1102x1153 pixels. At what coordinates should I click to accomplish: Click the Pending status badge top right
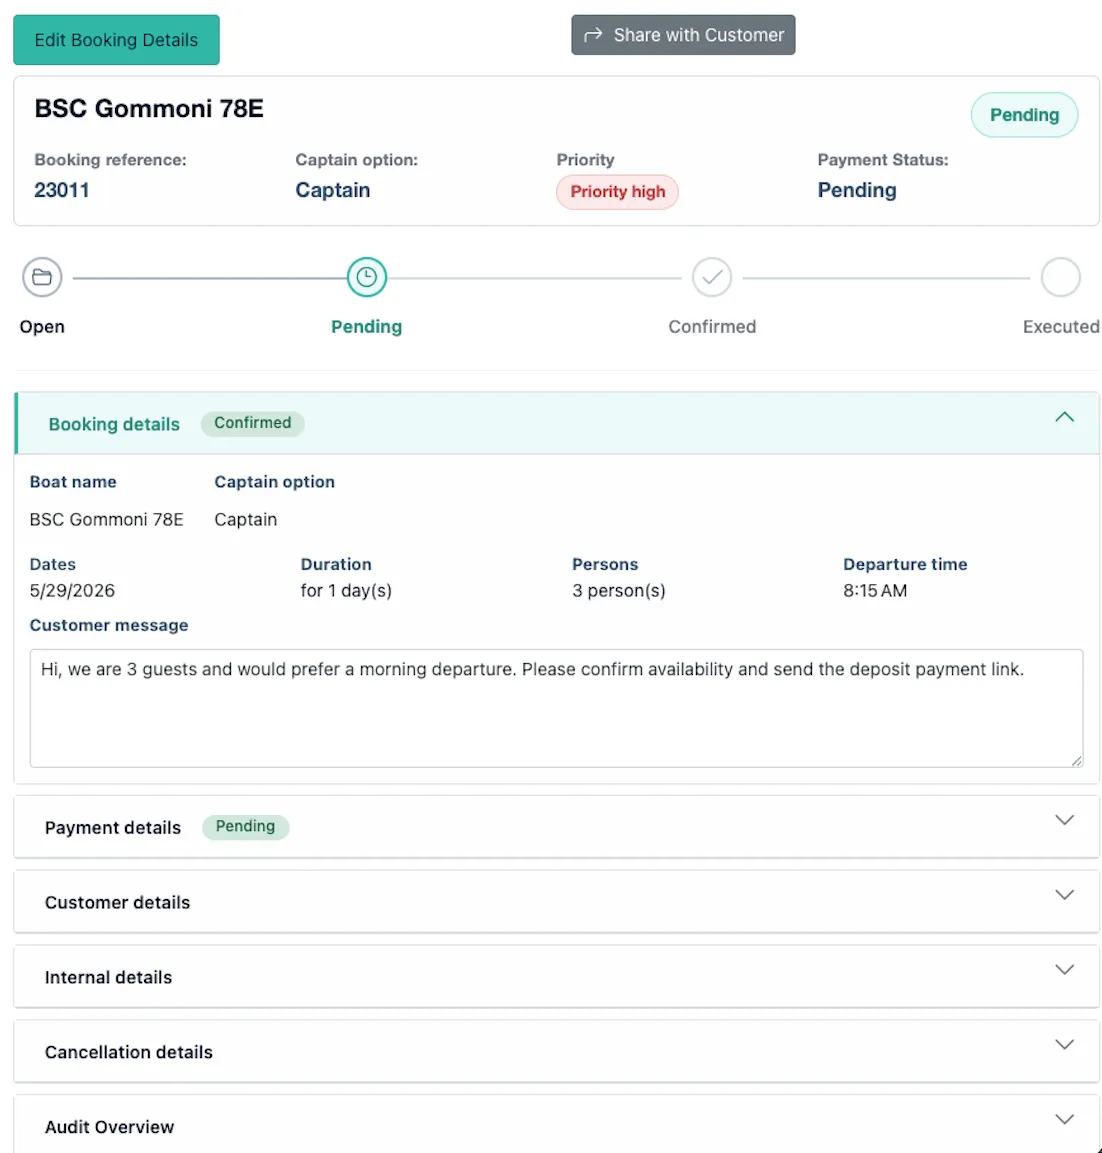coord(1024,115)
